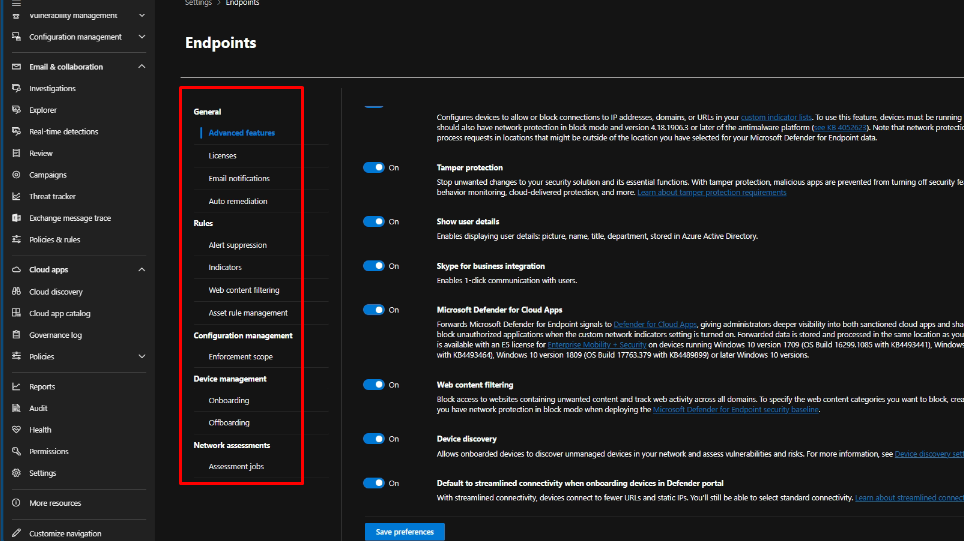Turn off Skype for business integration
The height and width of the screenshot is (541, 964).
(x=374, y=266)
